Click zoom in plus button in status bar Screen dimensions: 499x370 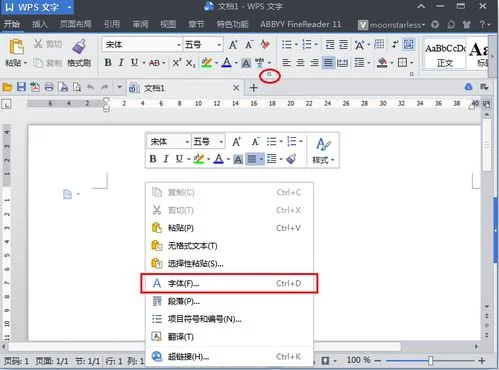482,361
